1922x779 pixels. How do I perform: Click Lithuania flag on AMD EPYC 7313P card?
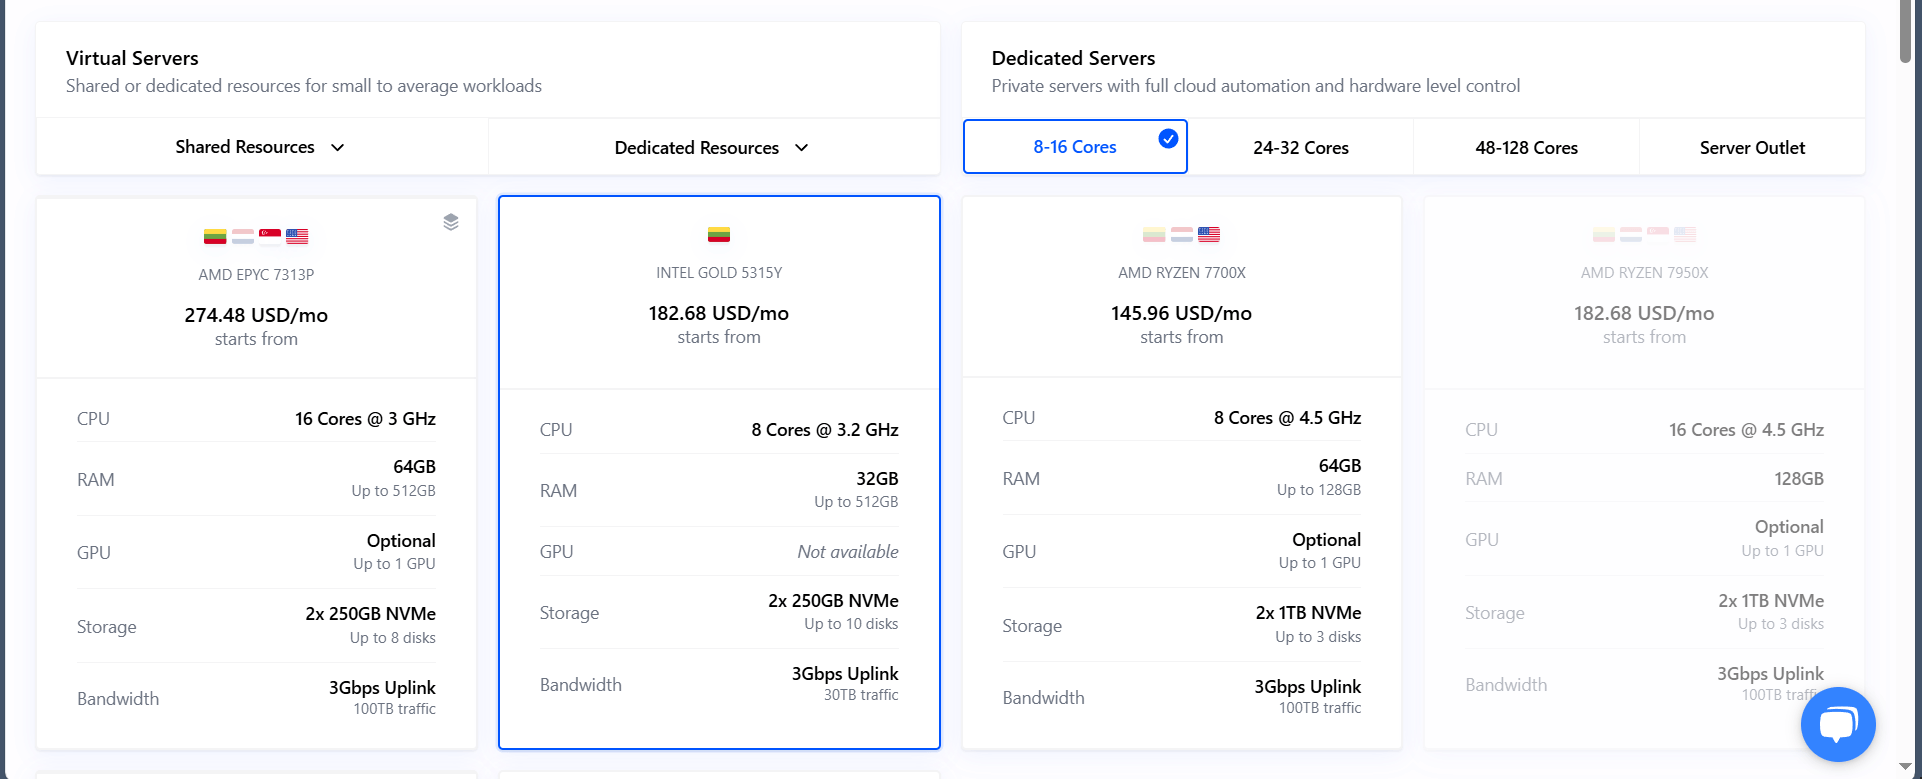pos(215,237)
